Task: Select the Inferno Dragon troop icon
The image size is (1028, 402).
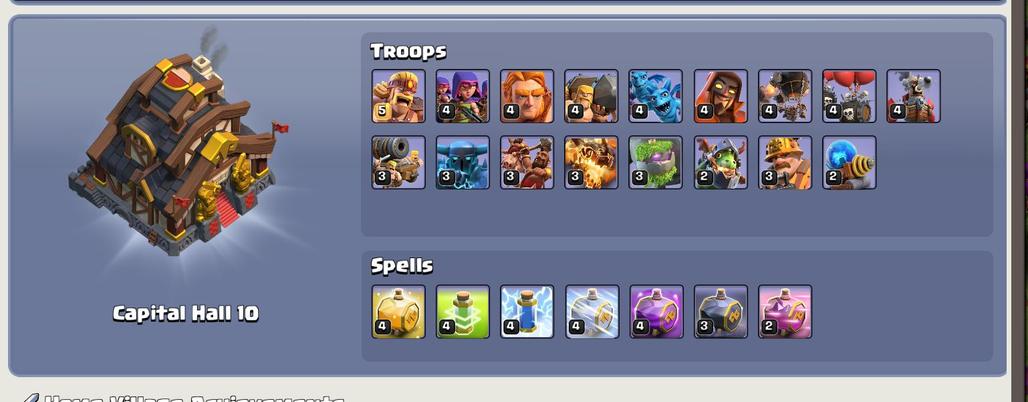Action: tap(591, 163)
